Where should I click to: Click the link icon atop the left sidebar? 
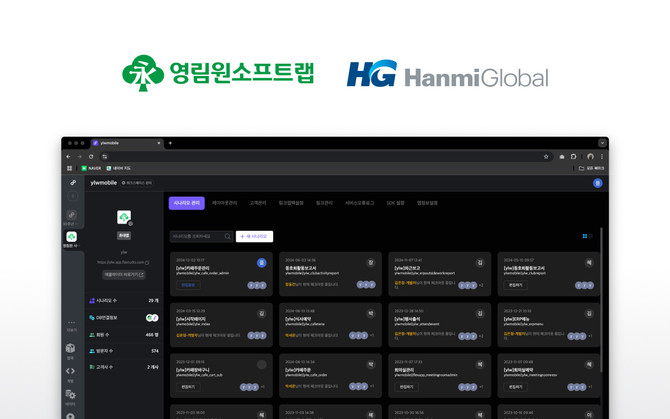[x=72, y=183]
